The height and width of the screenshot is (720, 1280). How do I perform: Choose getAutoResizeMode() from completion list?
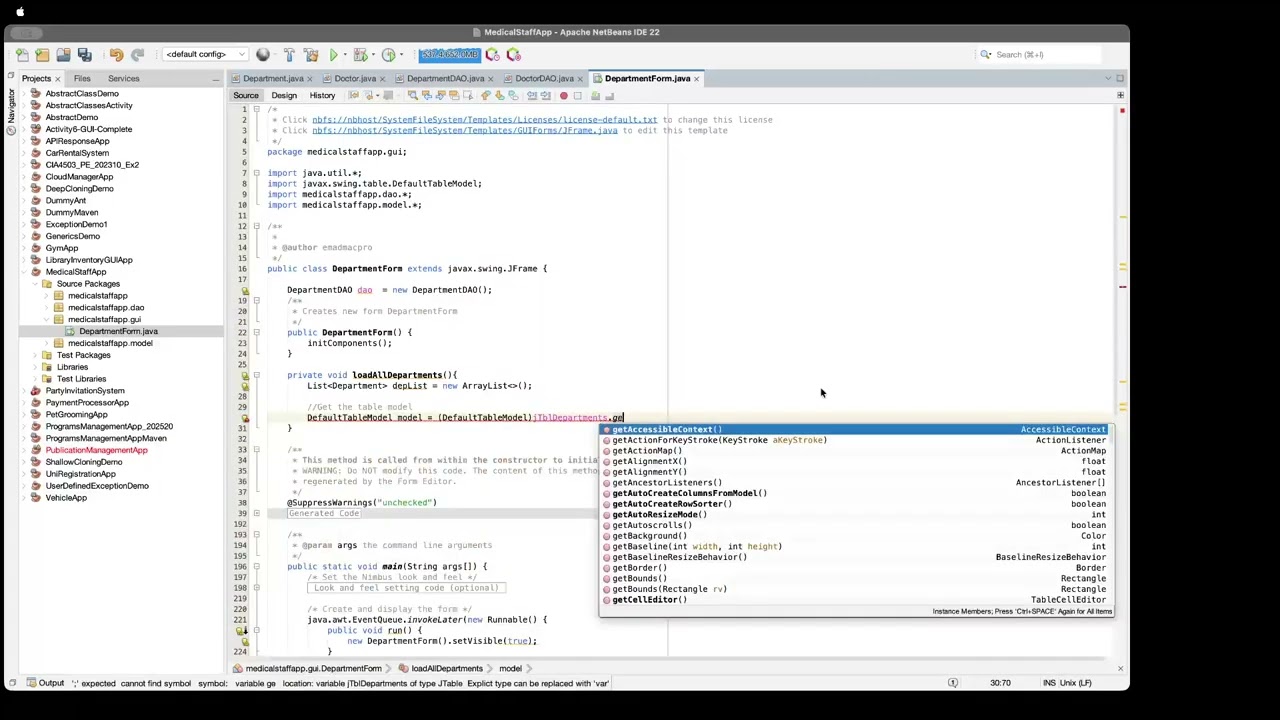pos(856,515)
